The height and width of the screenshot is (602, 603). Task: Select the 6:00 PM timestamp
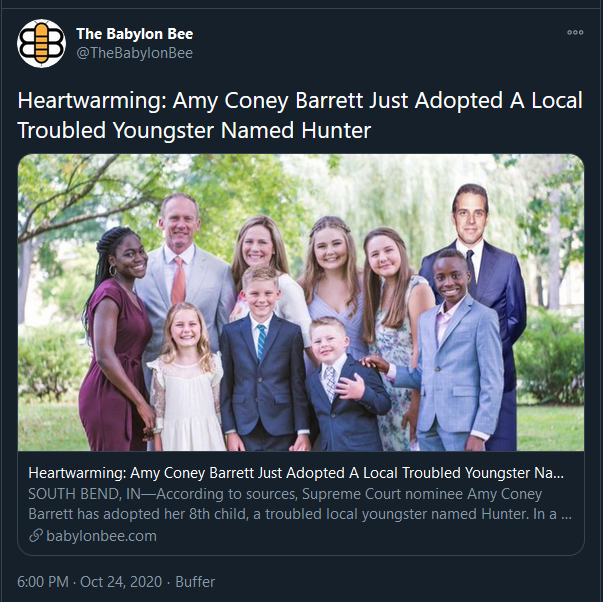click(x=43, y=582)
